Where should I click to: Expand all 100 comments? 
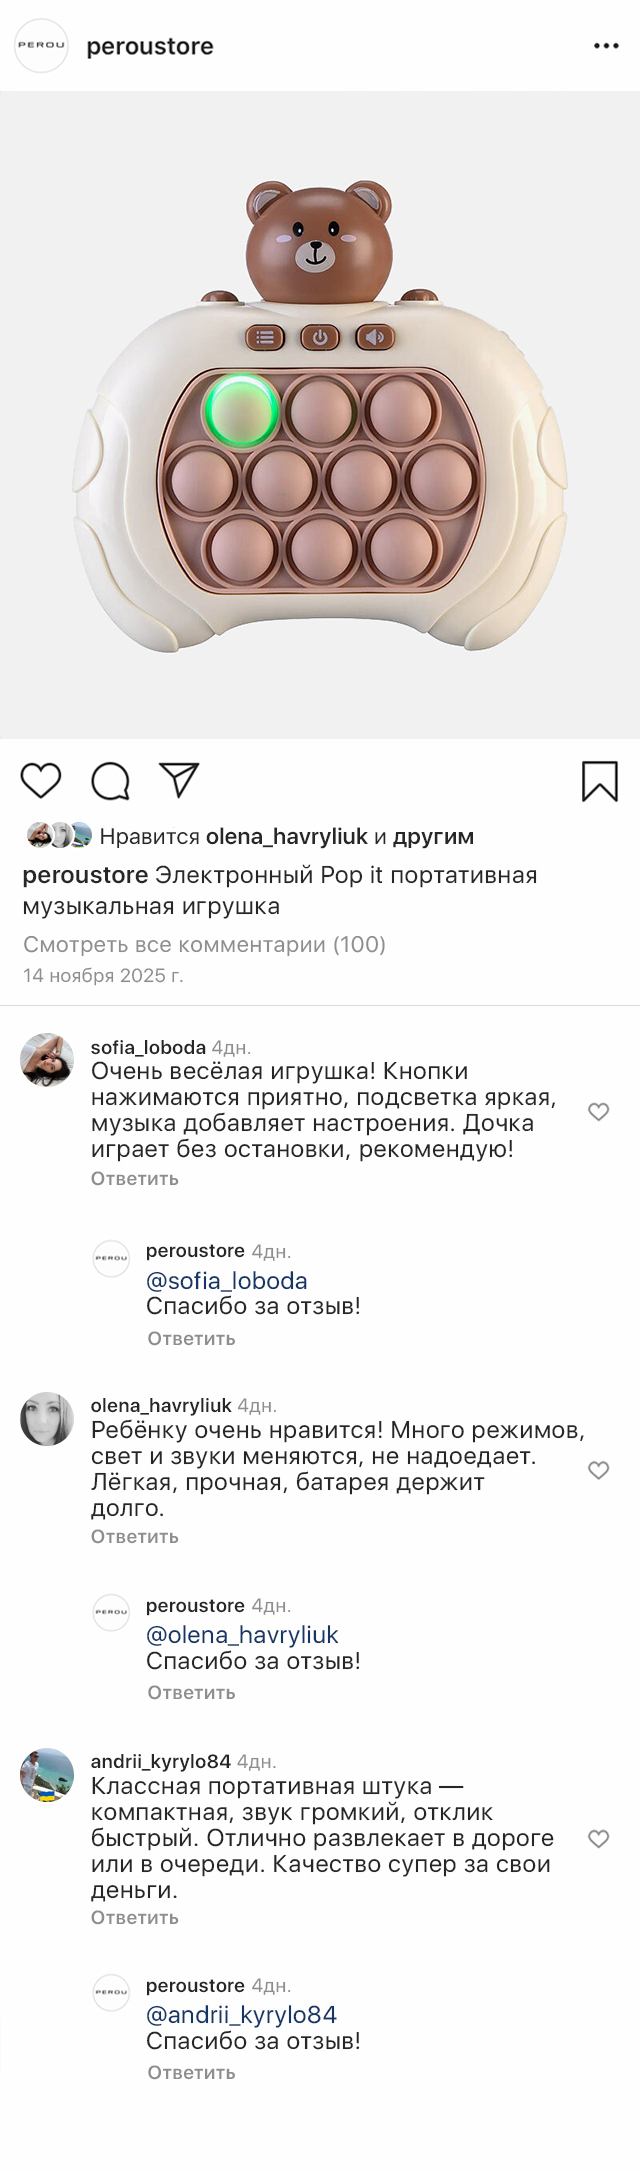click(x=204, y=944)
